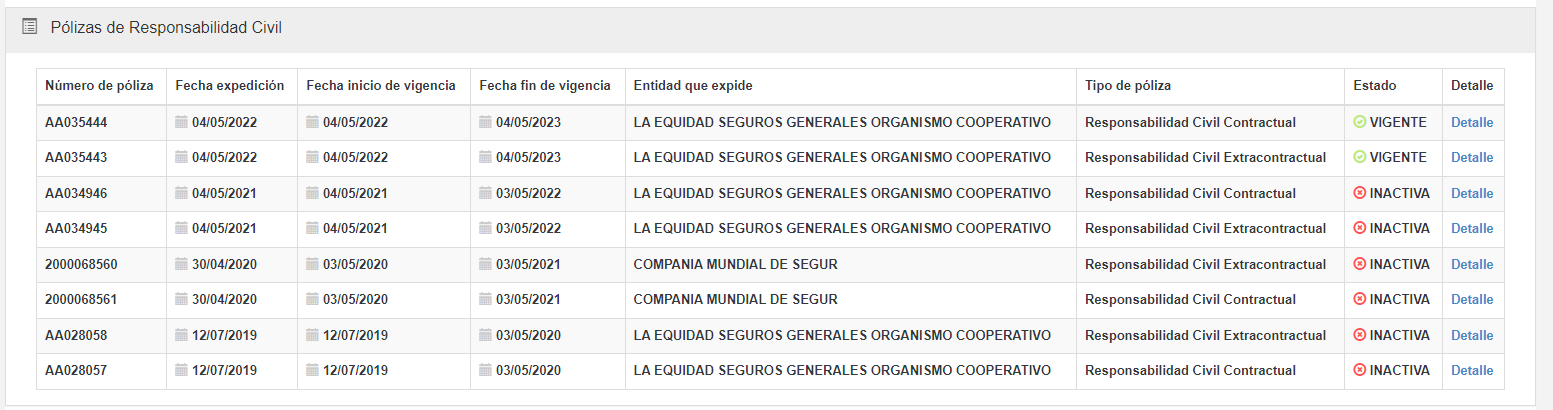
Task: Click the list icon beside Pólizas de Responsabilidad Civil
Action: coord(30,28)
